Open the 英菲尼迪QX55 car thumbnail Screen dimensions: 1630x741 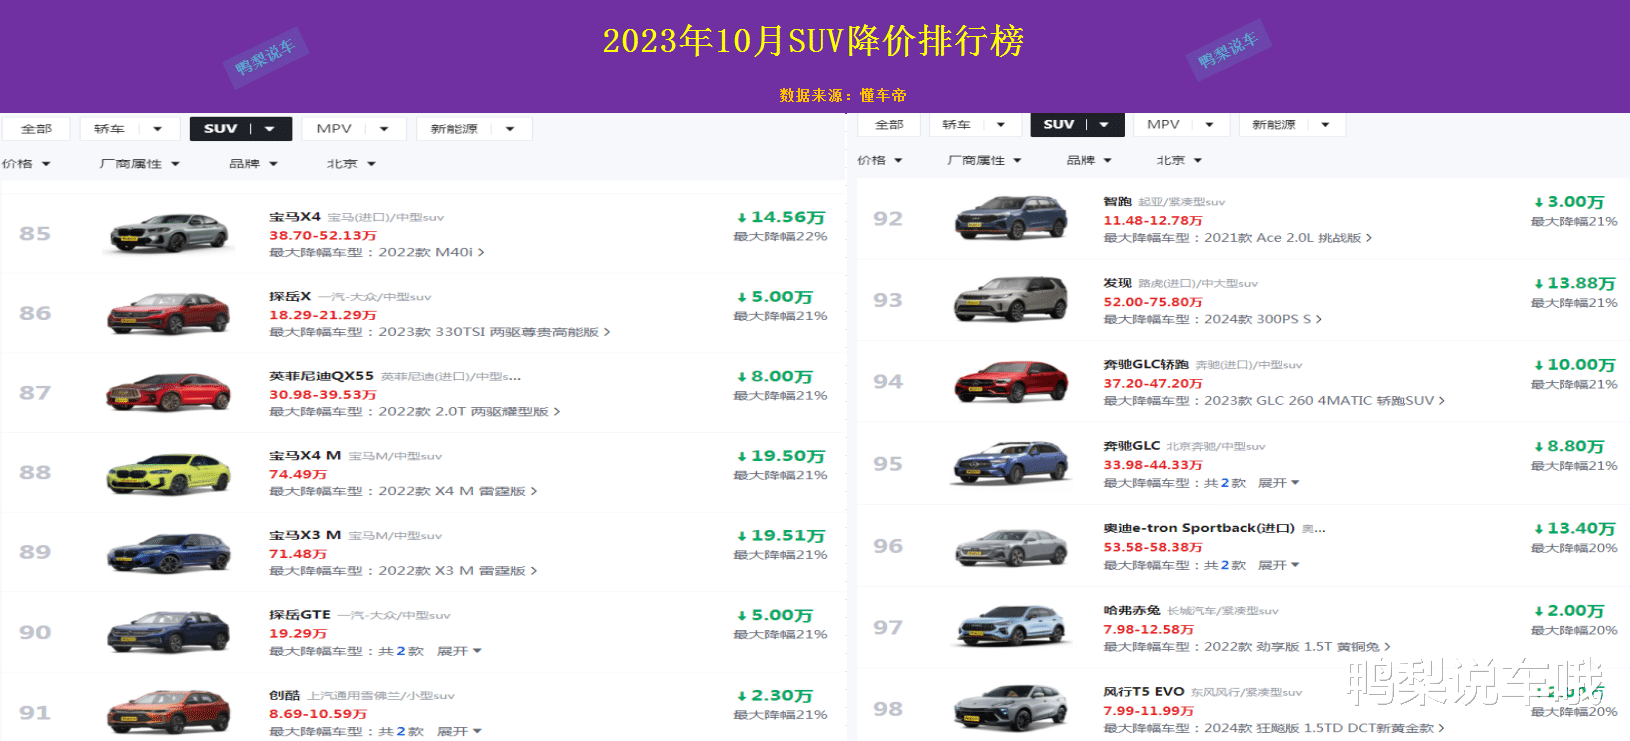coord(170,392)
